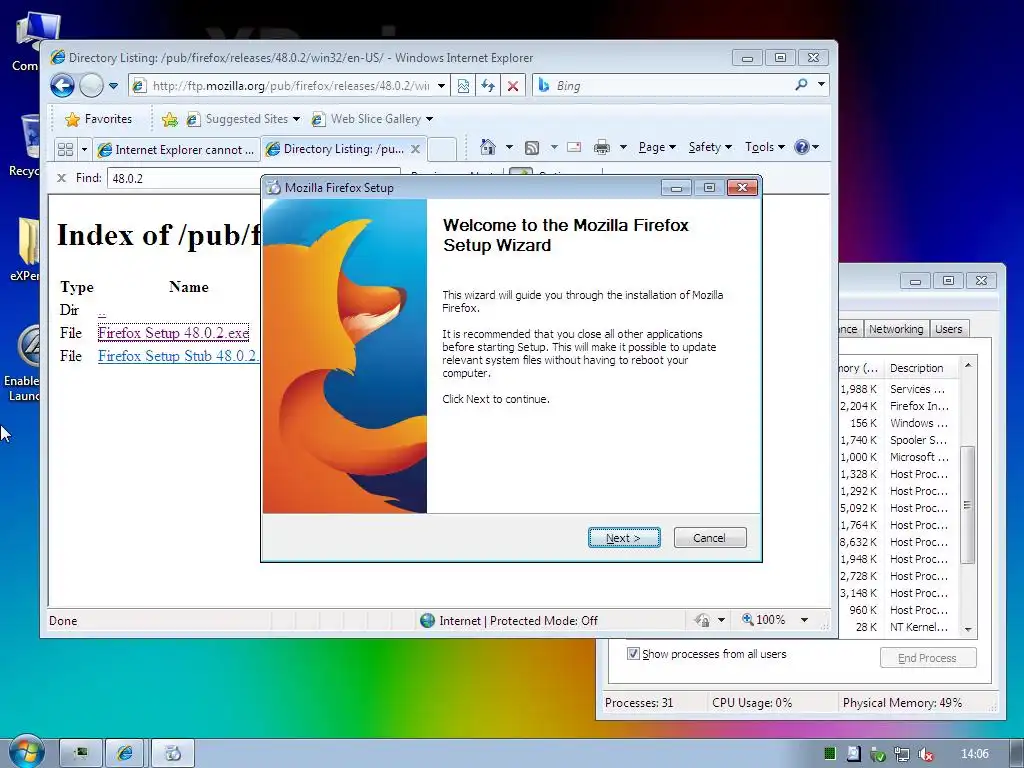Open Home button dropdown arrow

pos(509,147)
